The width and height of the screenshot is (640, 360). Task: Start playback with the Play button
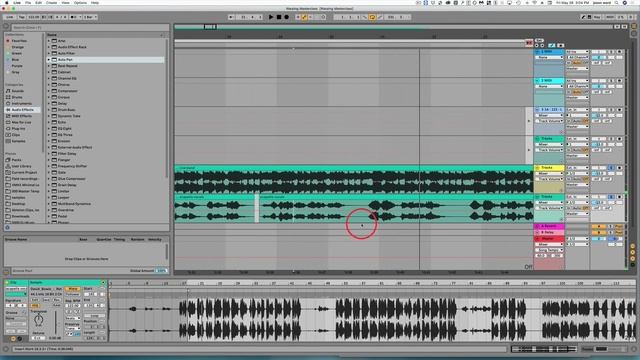point(271,17)
